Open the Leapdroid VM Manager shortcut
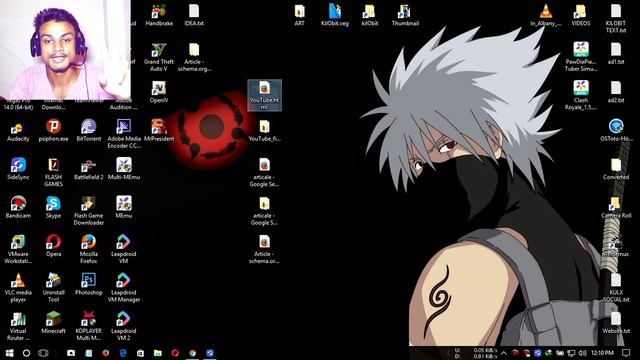This screenshot has height=360, width=640. point(124,288)
